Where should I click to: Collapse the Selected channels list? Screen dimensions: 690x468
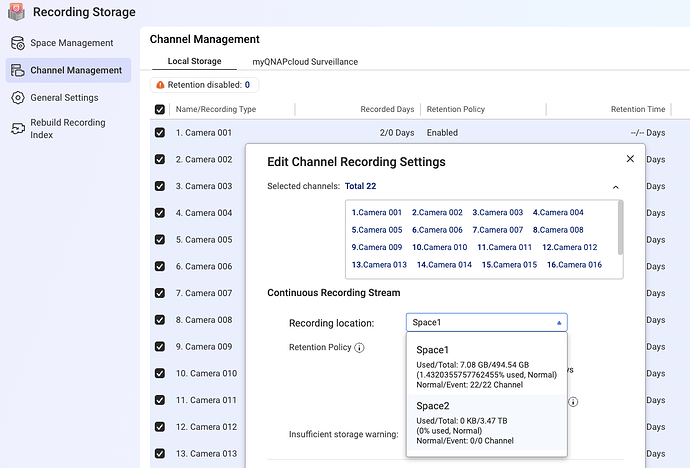[615, 186]
